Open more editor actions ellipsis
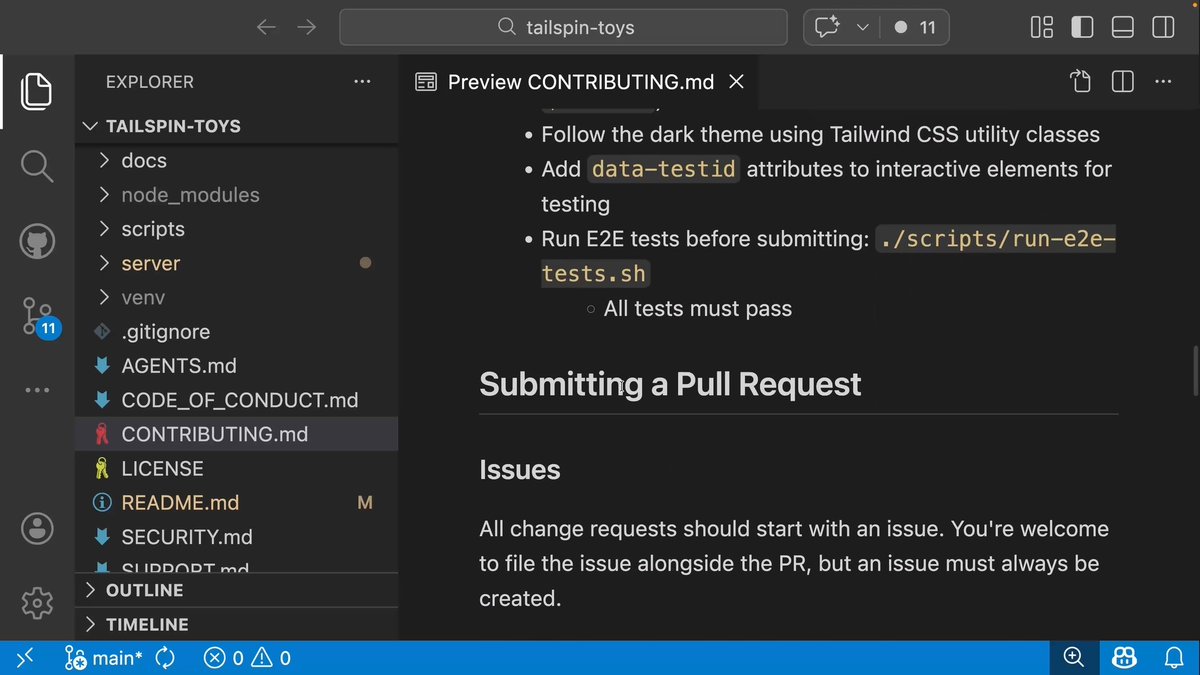This screenshot has height=675, width=1200. click(x=1164, y=82)
